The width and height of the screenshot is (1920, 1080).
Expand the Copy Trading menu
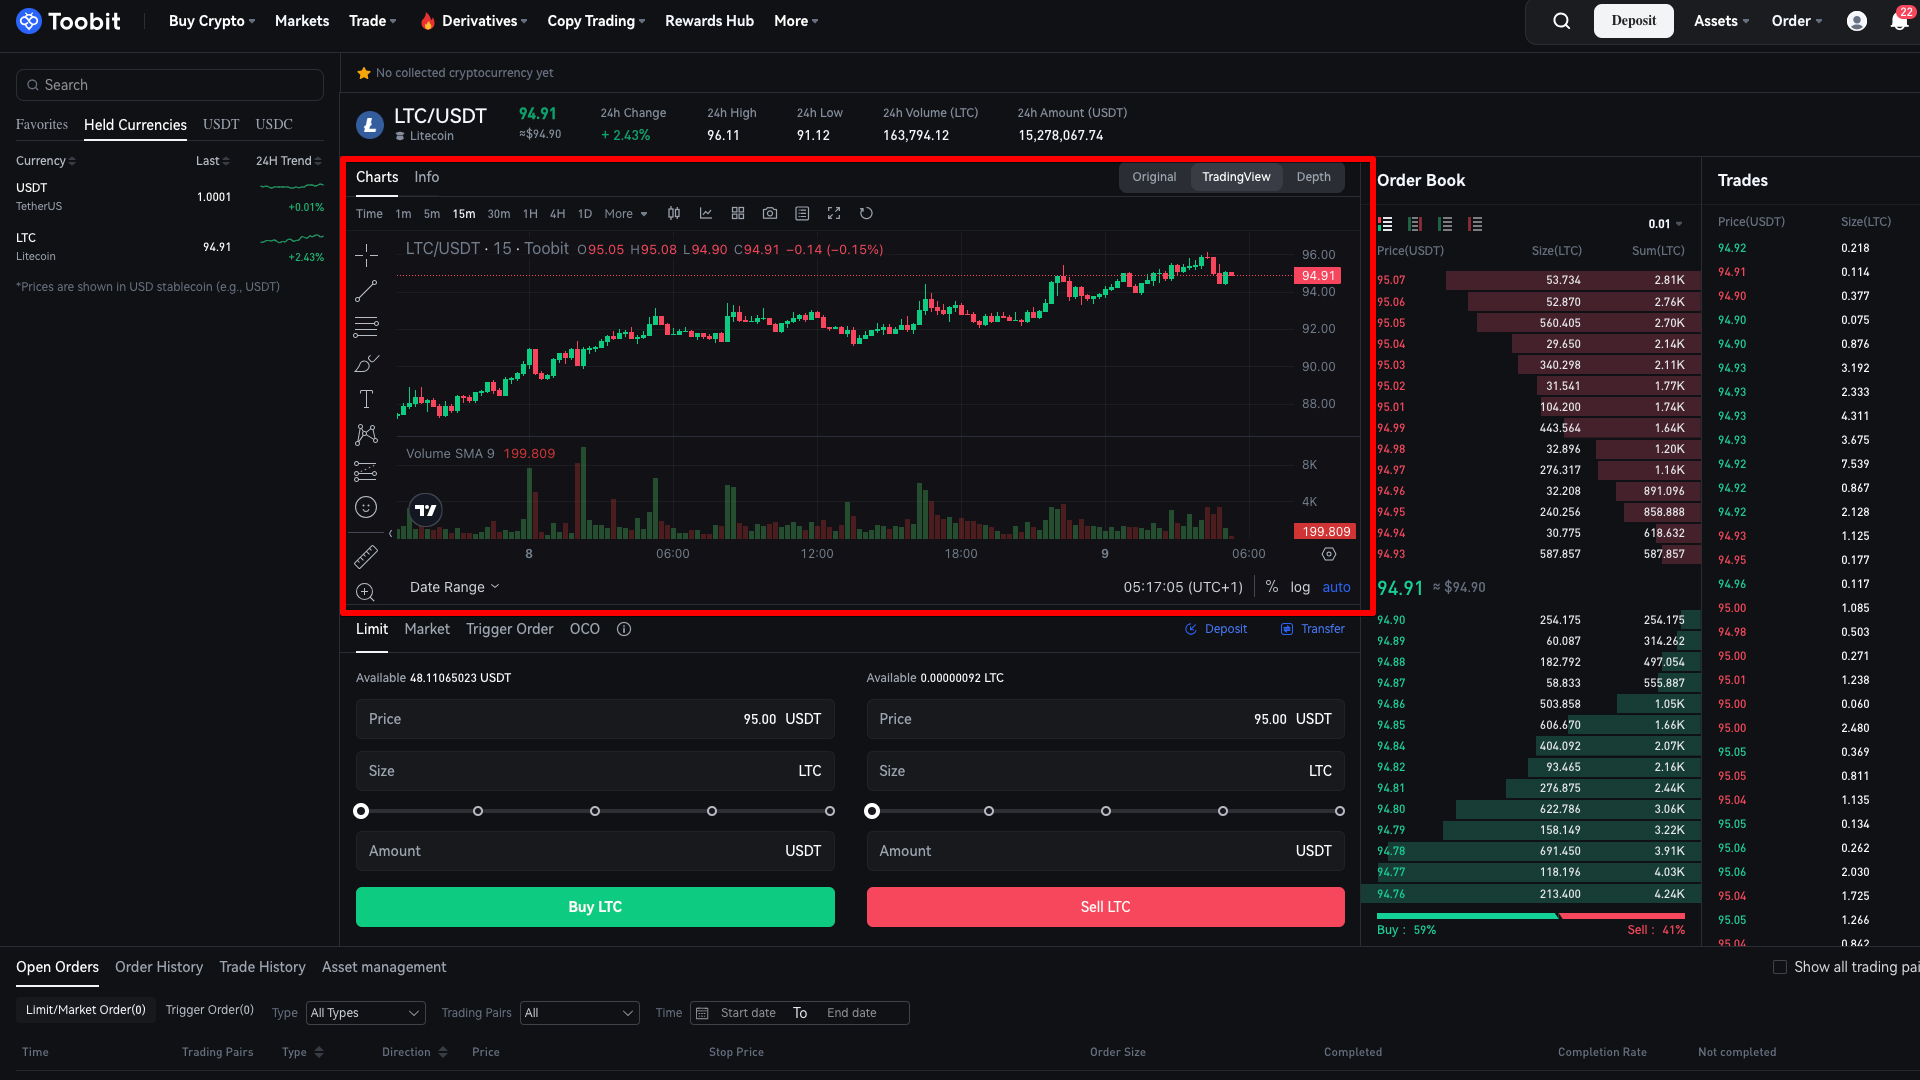coord(596,21)
